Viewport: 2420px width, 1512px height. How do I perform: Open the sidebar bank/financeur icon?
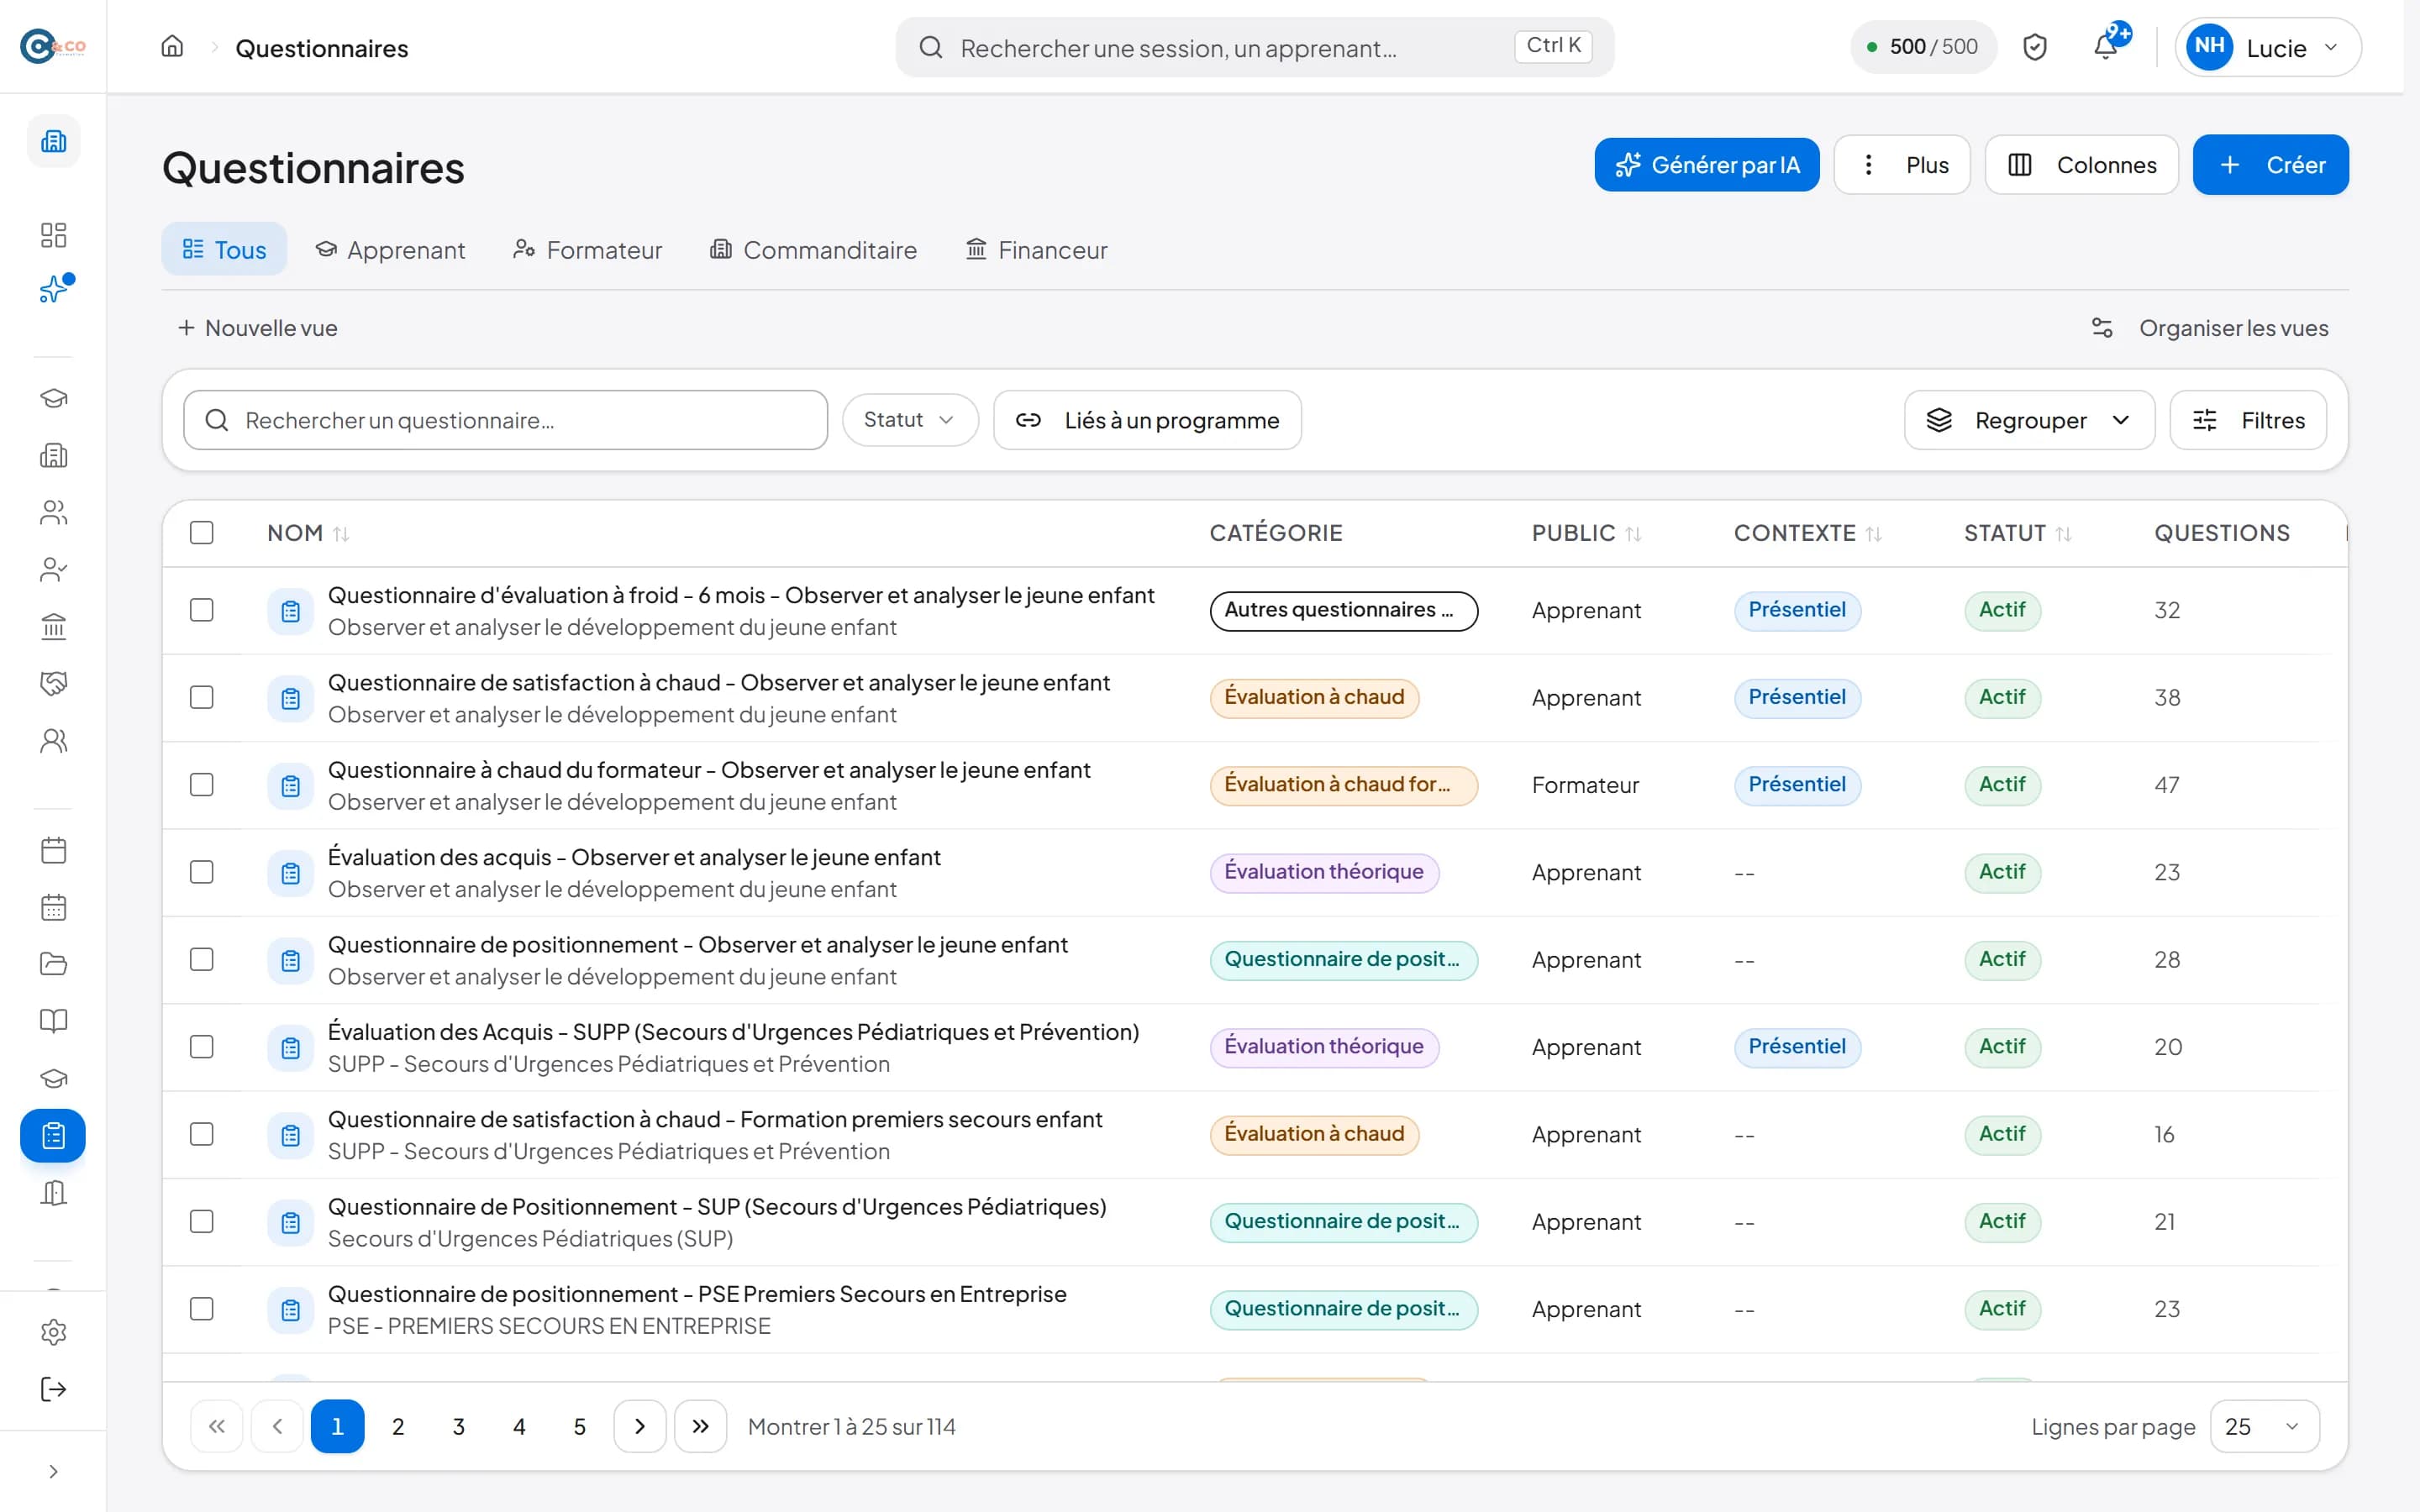[x=53, y=627]
